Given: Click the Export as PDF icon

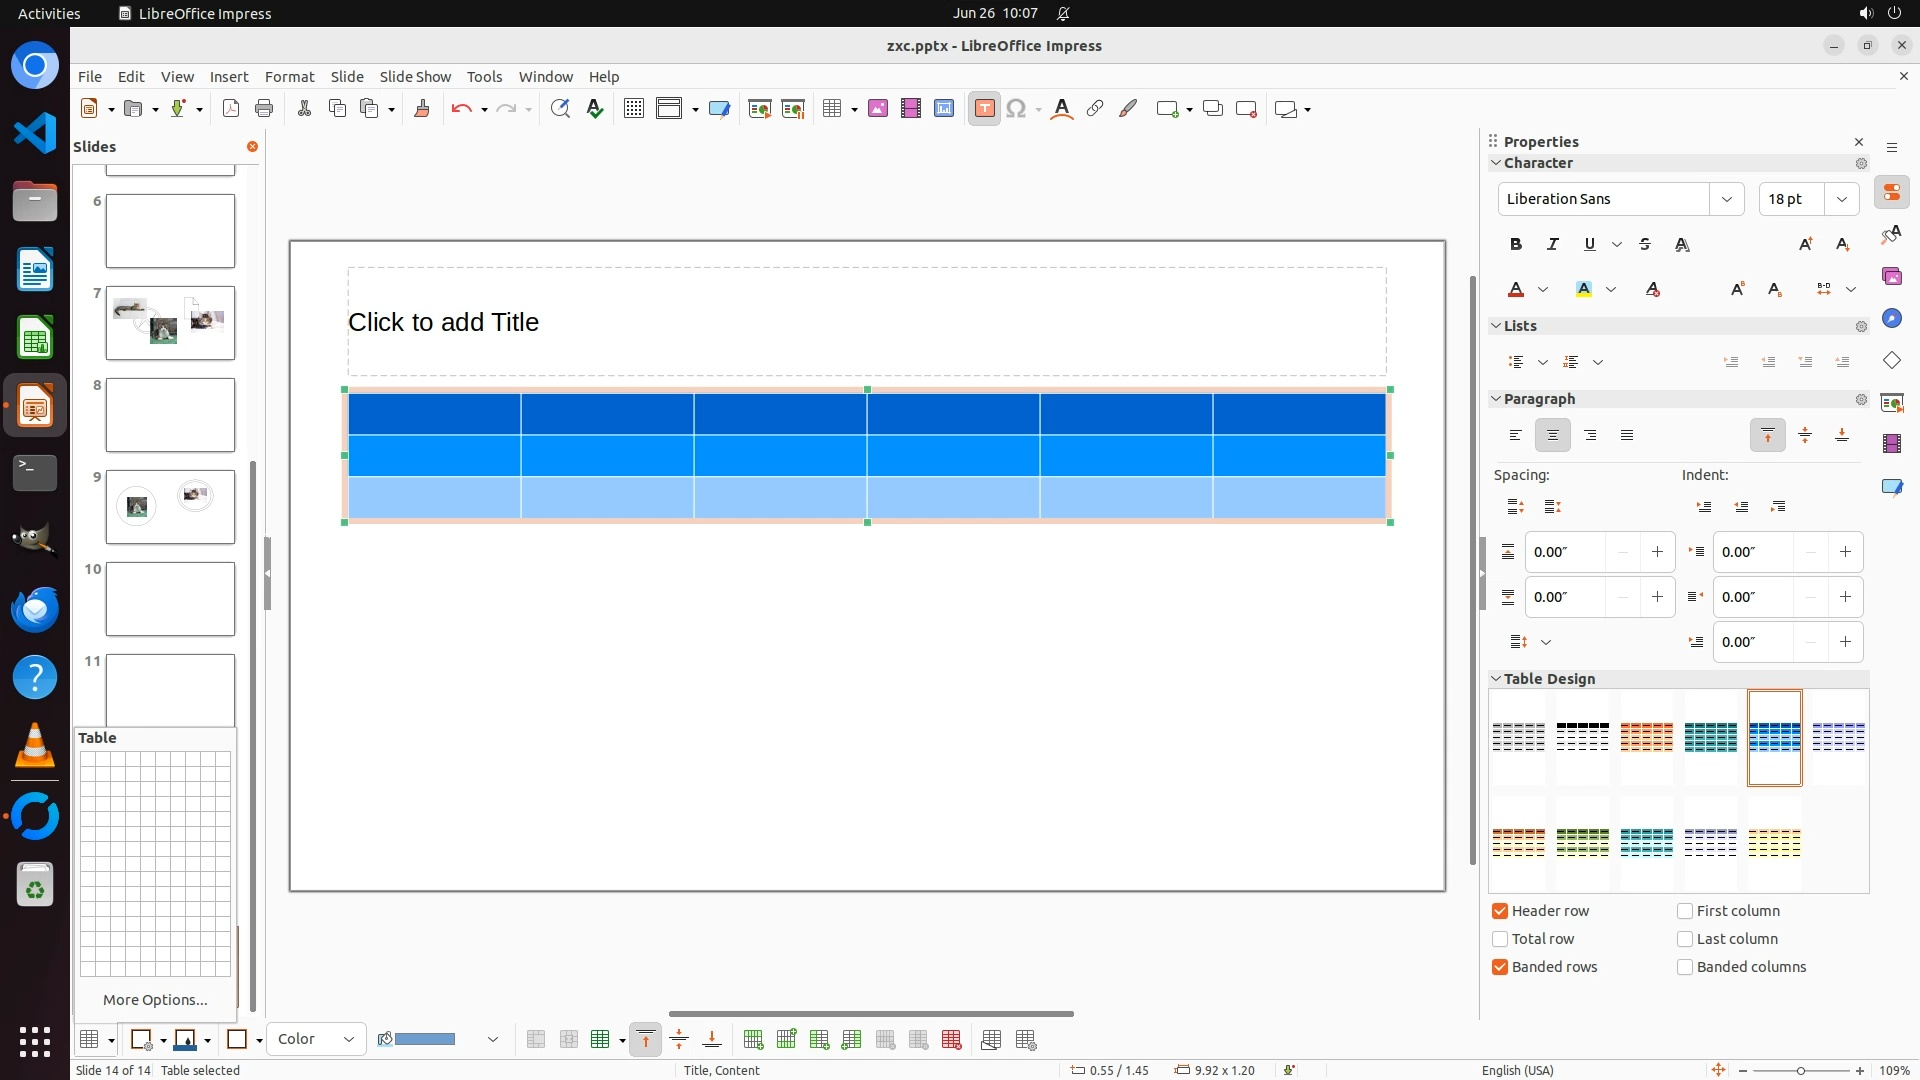Looking at the screenshot, I should 231,109.
